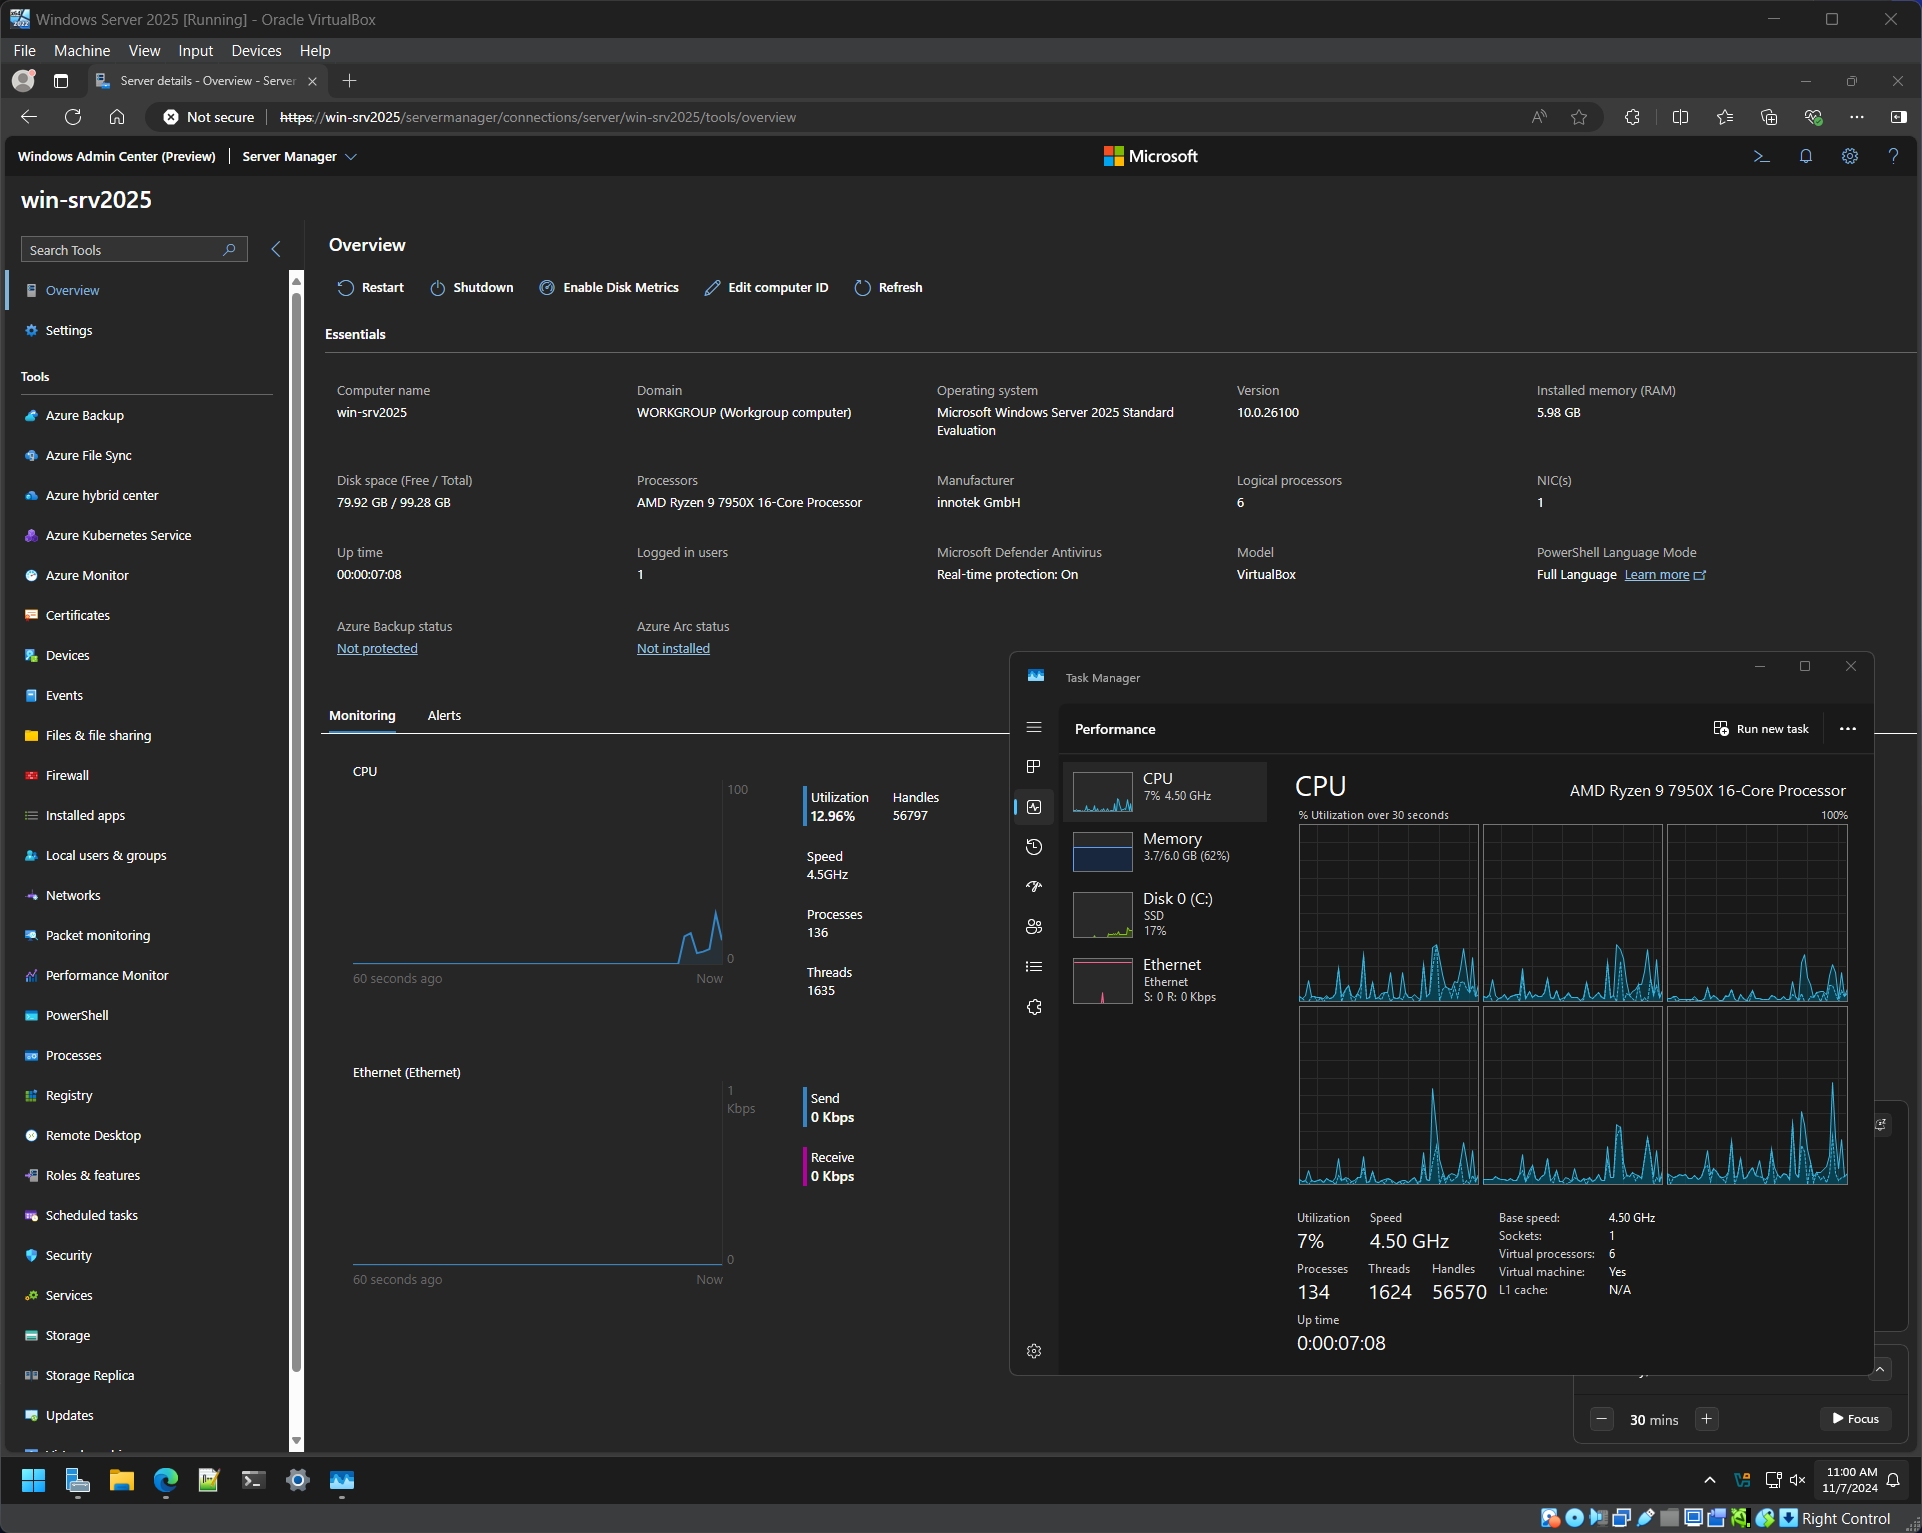Open PowerShell console icon in header

click(1761, 156)
